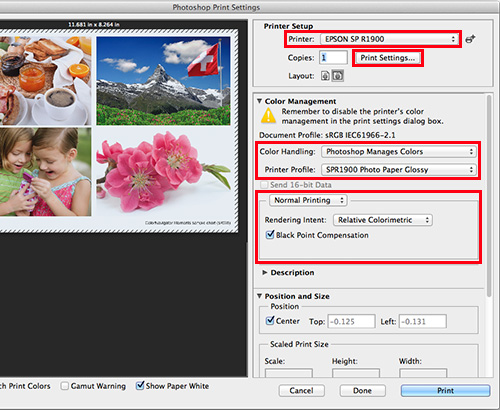Open the printer setup icon beside the Printer dropdown
500x410 pixels.
pyautogui.click(x=470, y=39)
